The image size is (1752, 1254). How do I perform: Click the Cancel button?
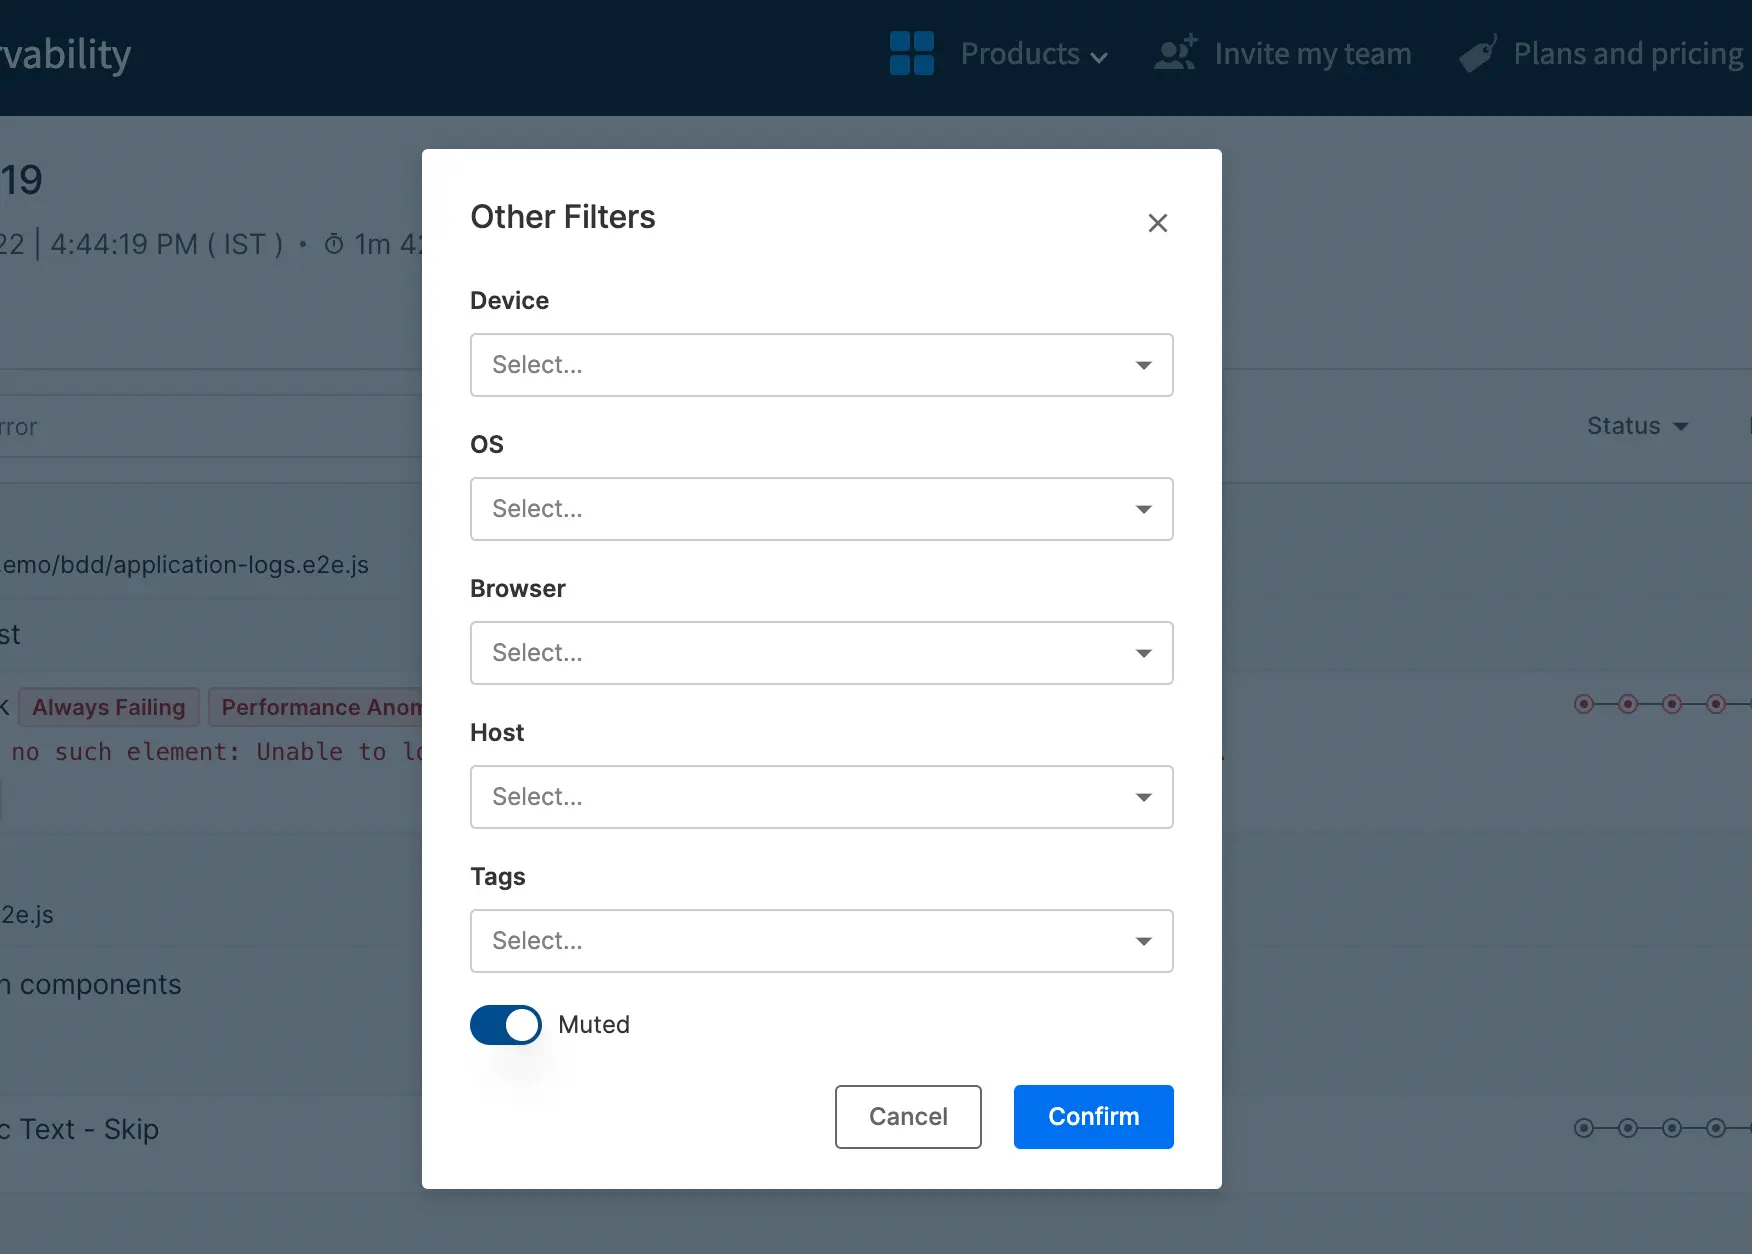[x=908, y=1117]
